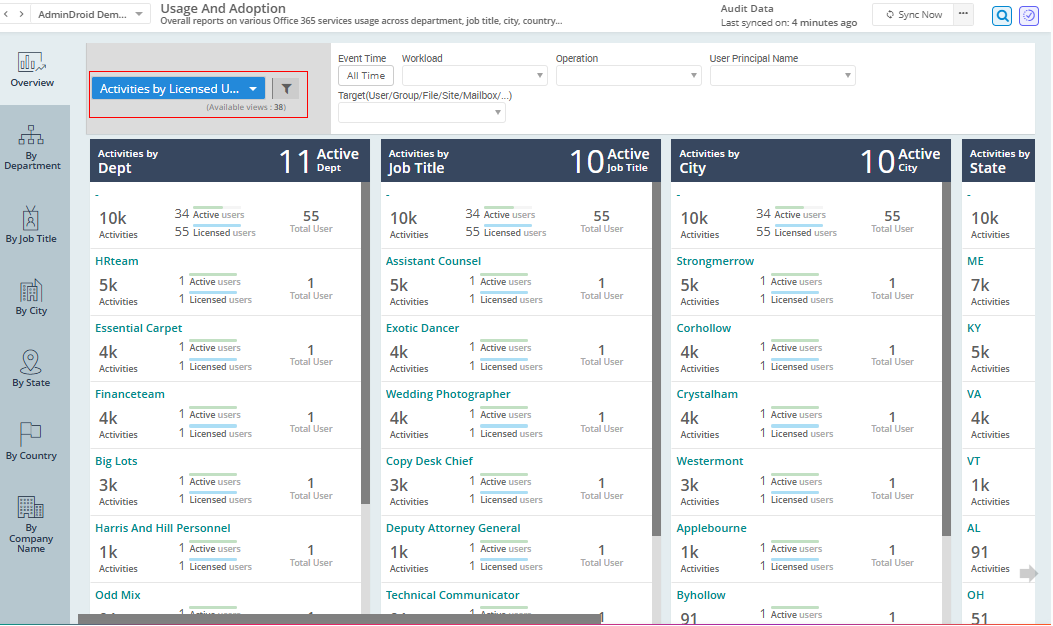Open the Event Time filter dropdown

tap(365, 75)
